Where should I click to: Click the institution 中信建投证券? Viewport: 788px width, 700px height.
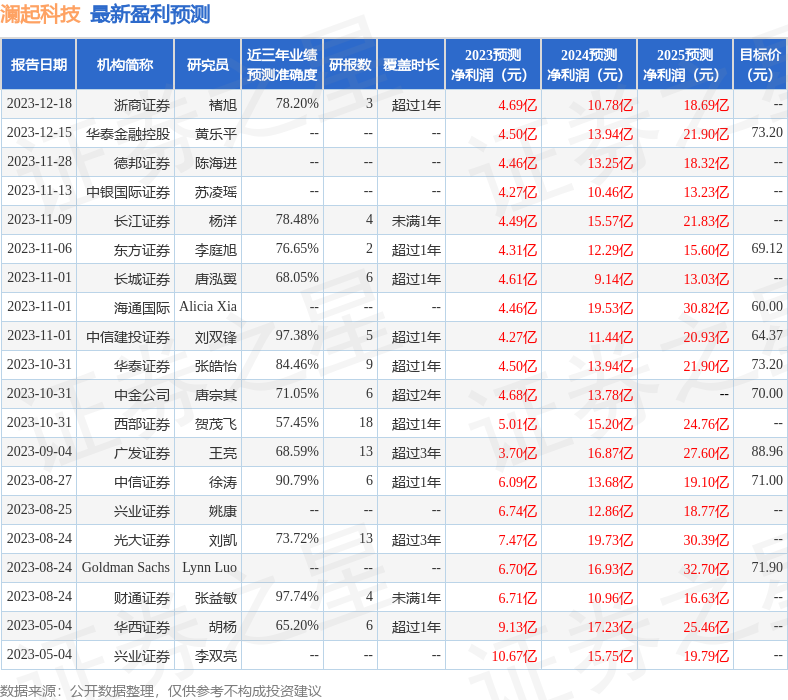(x=128, y=337)
